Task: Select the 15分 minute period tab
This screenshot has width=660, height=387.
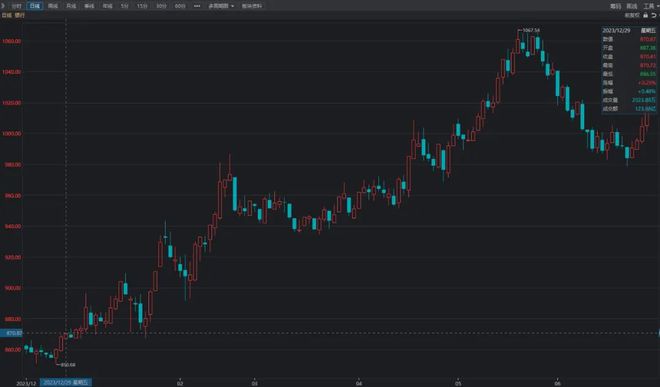Action: click(142, 6)
